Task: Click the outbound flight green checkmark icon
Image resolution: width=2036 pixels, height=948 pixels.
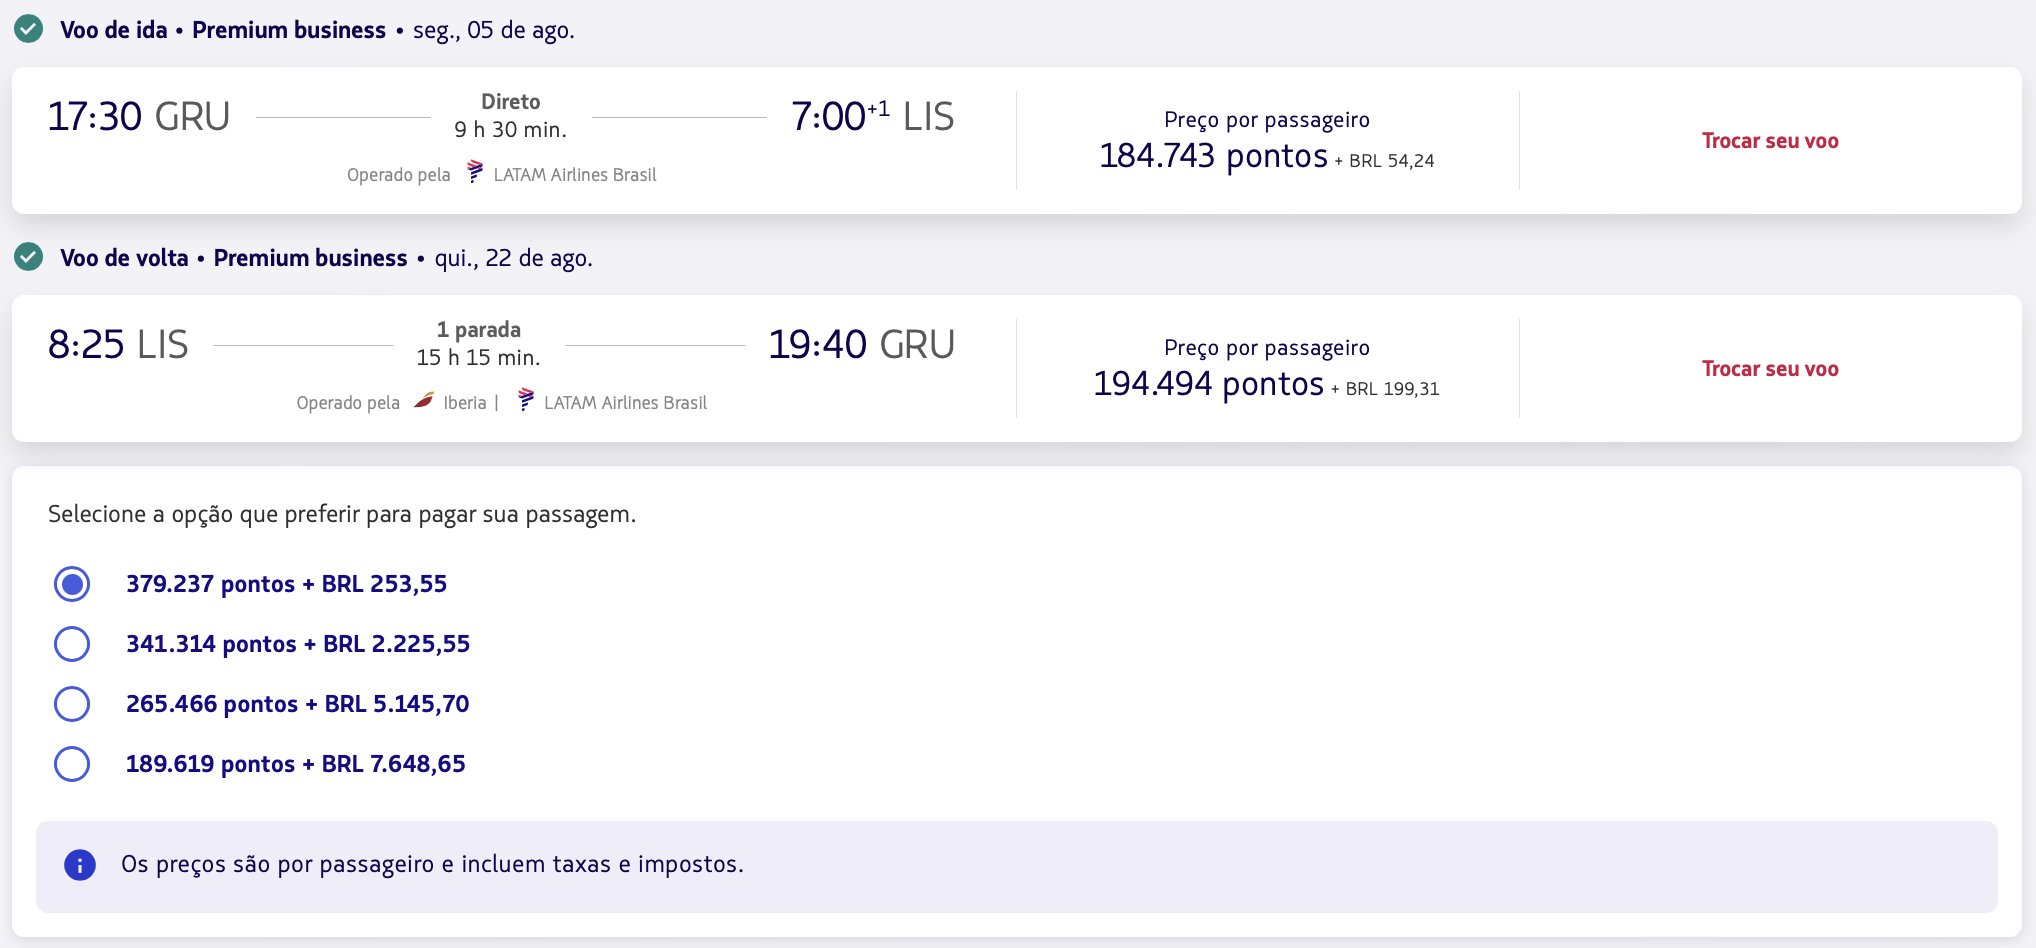Action: point(28,29)
